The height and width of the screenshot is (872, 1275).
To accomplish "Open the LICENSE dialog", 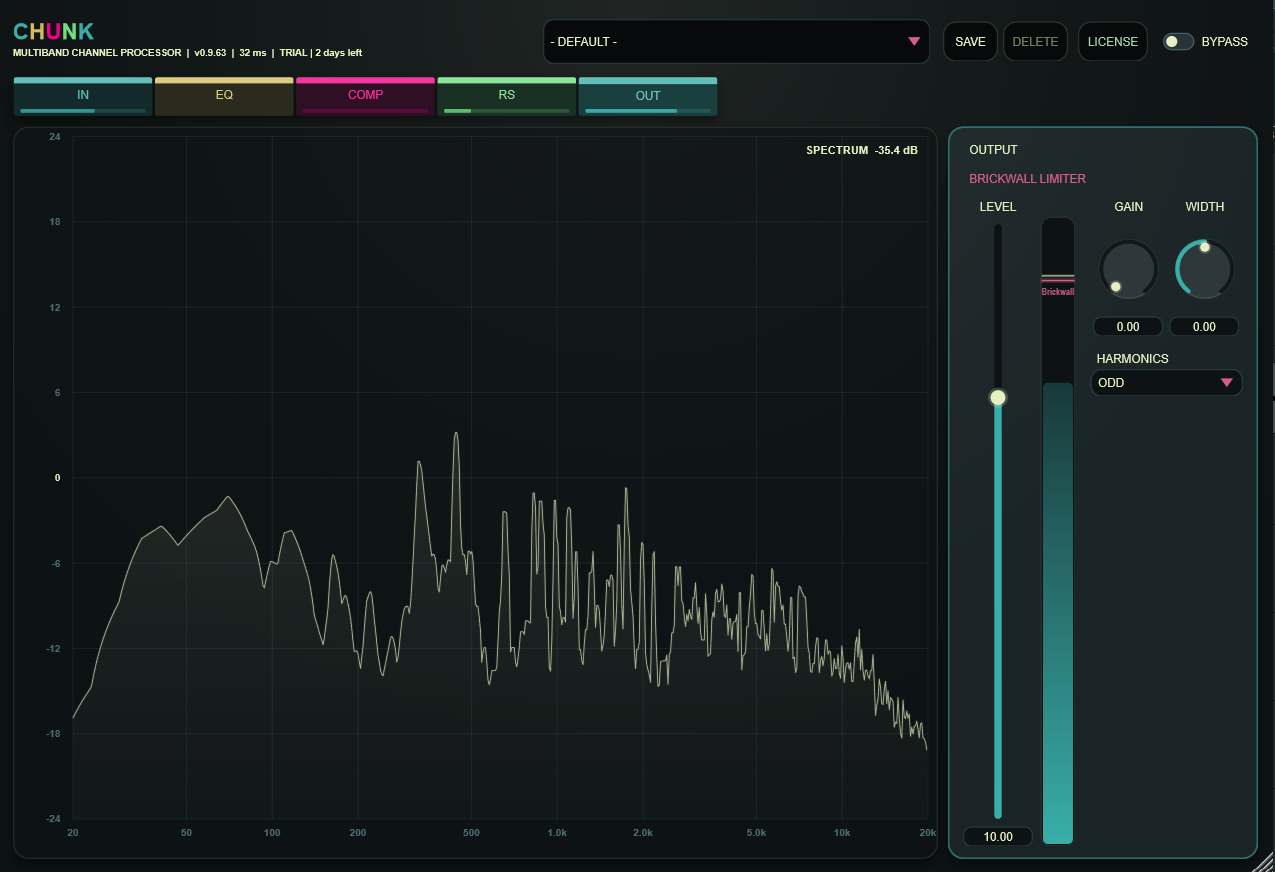I will pos(1113,42).
